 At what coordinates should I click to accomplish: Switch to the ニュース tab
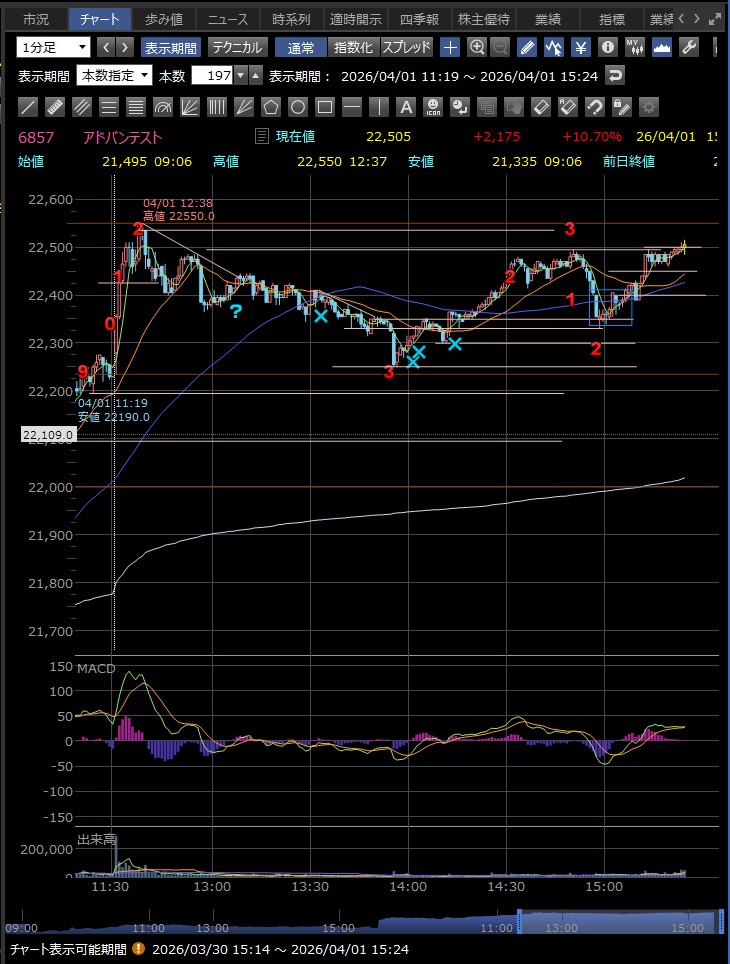point(227,19)
